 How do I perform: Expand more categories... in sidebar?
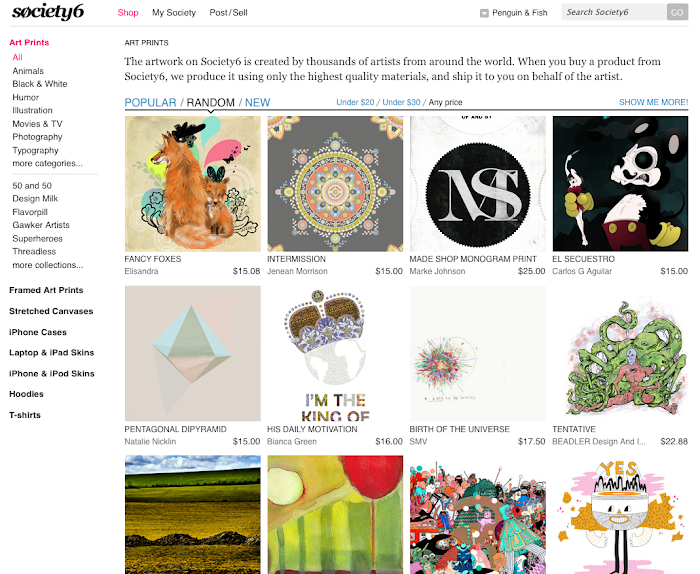47,163
